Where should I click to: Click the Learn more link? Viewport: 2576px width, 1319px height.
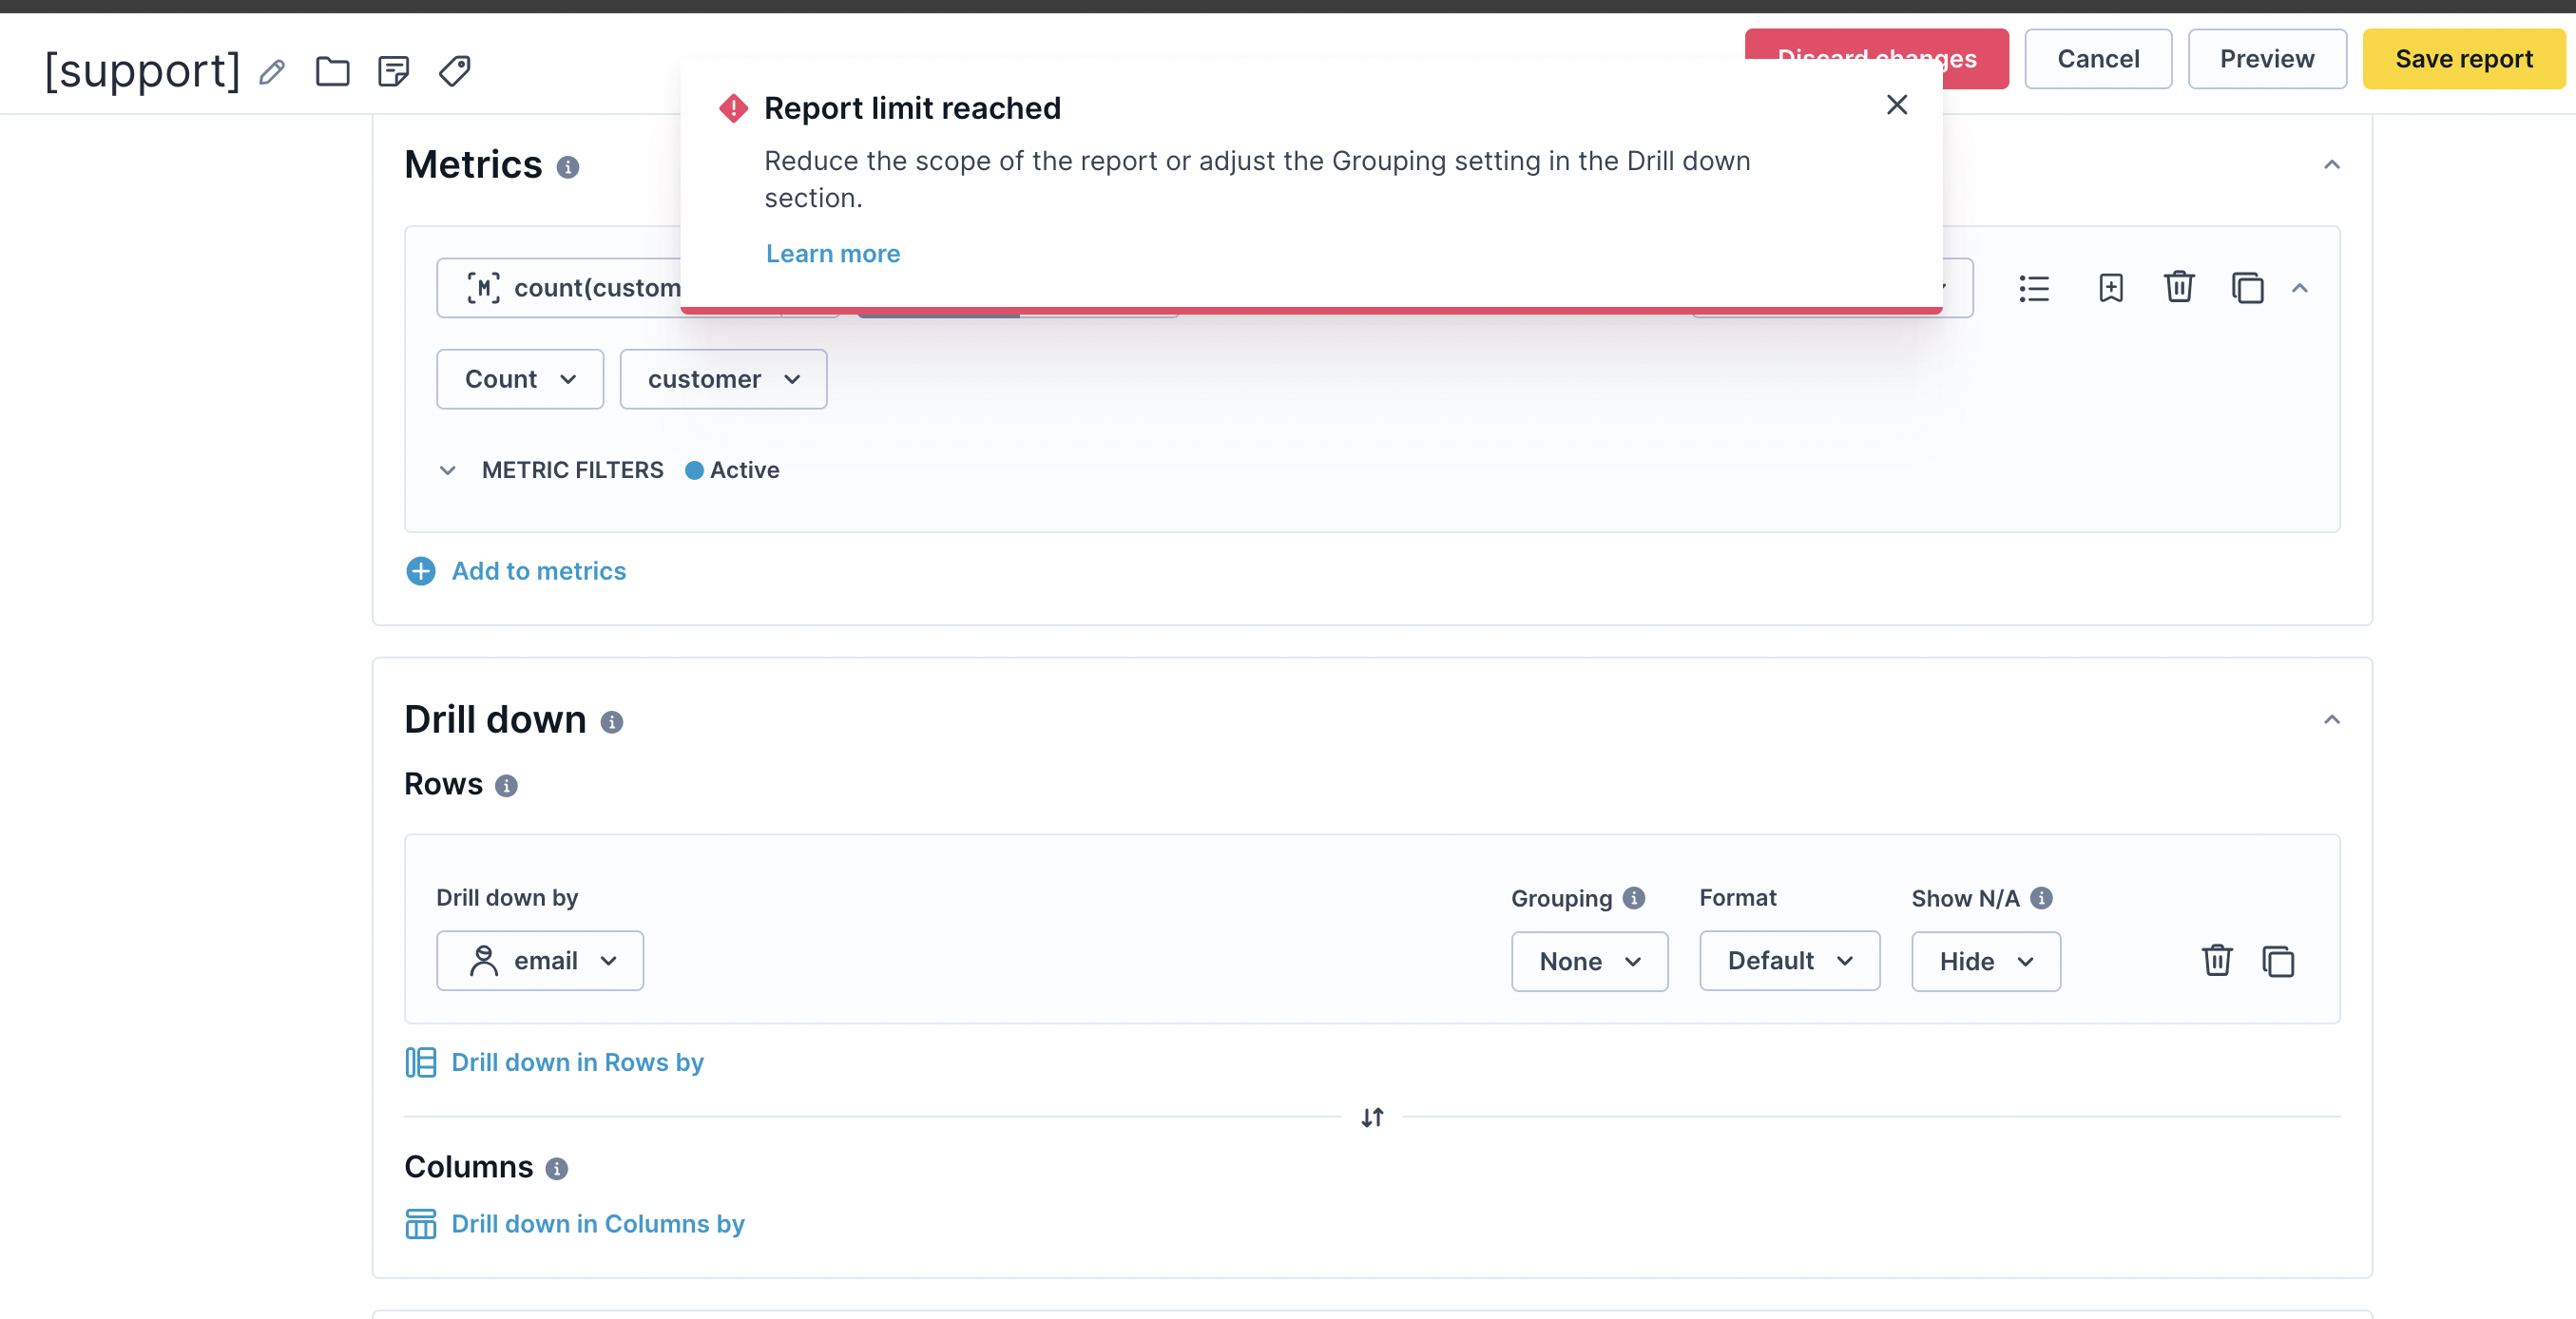click(833, 254)
